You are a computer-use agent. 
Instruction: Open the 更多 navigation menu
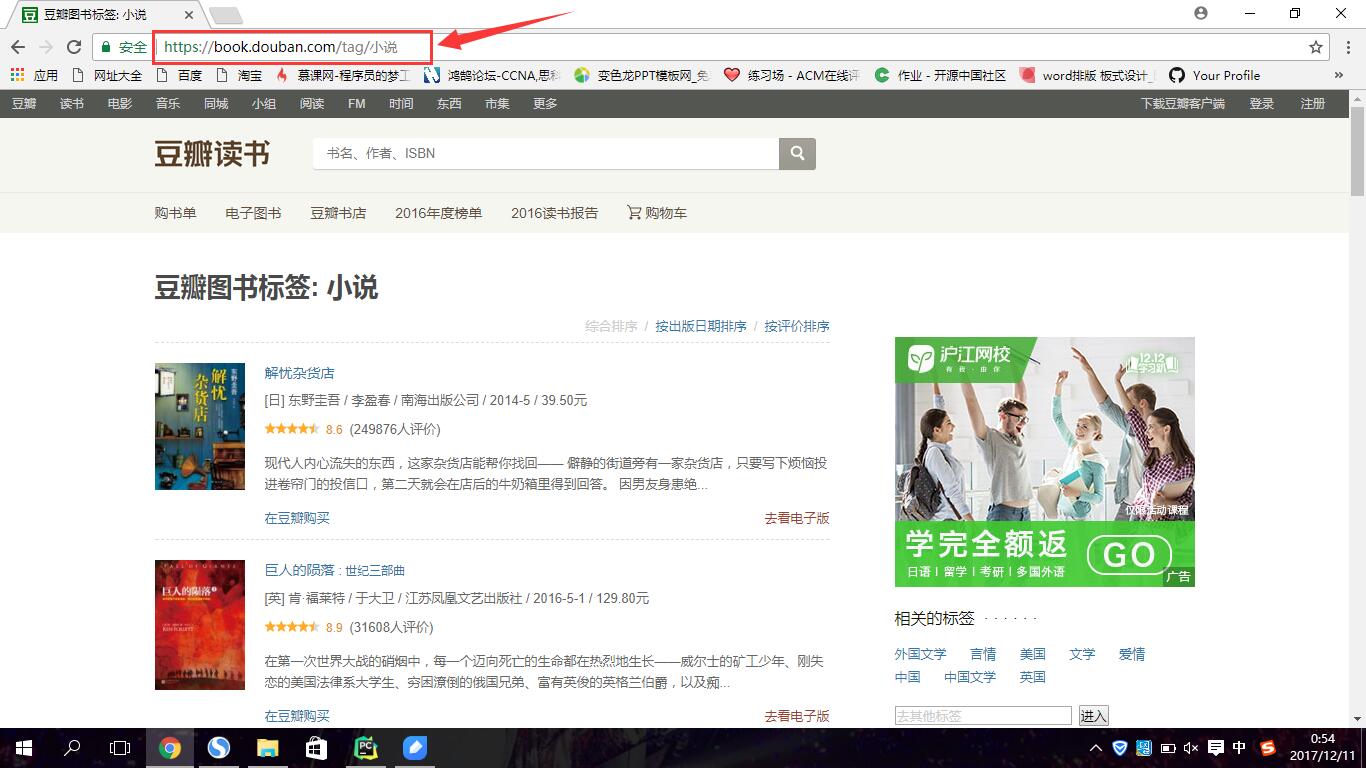coord(545,104)
